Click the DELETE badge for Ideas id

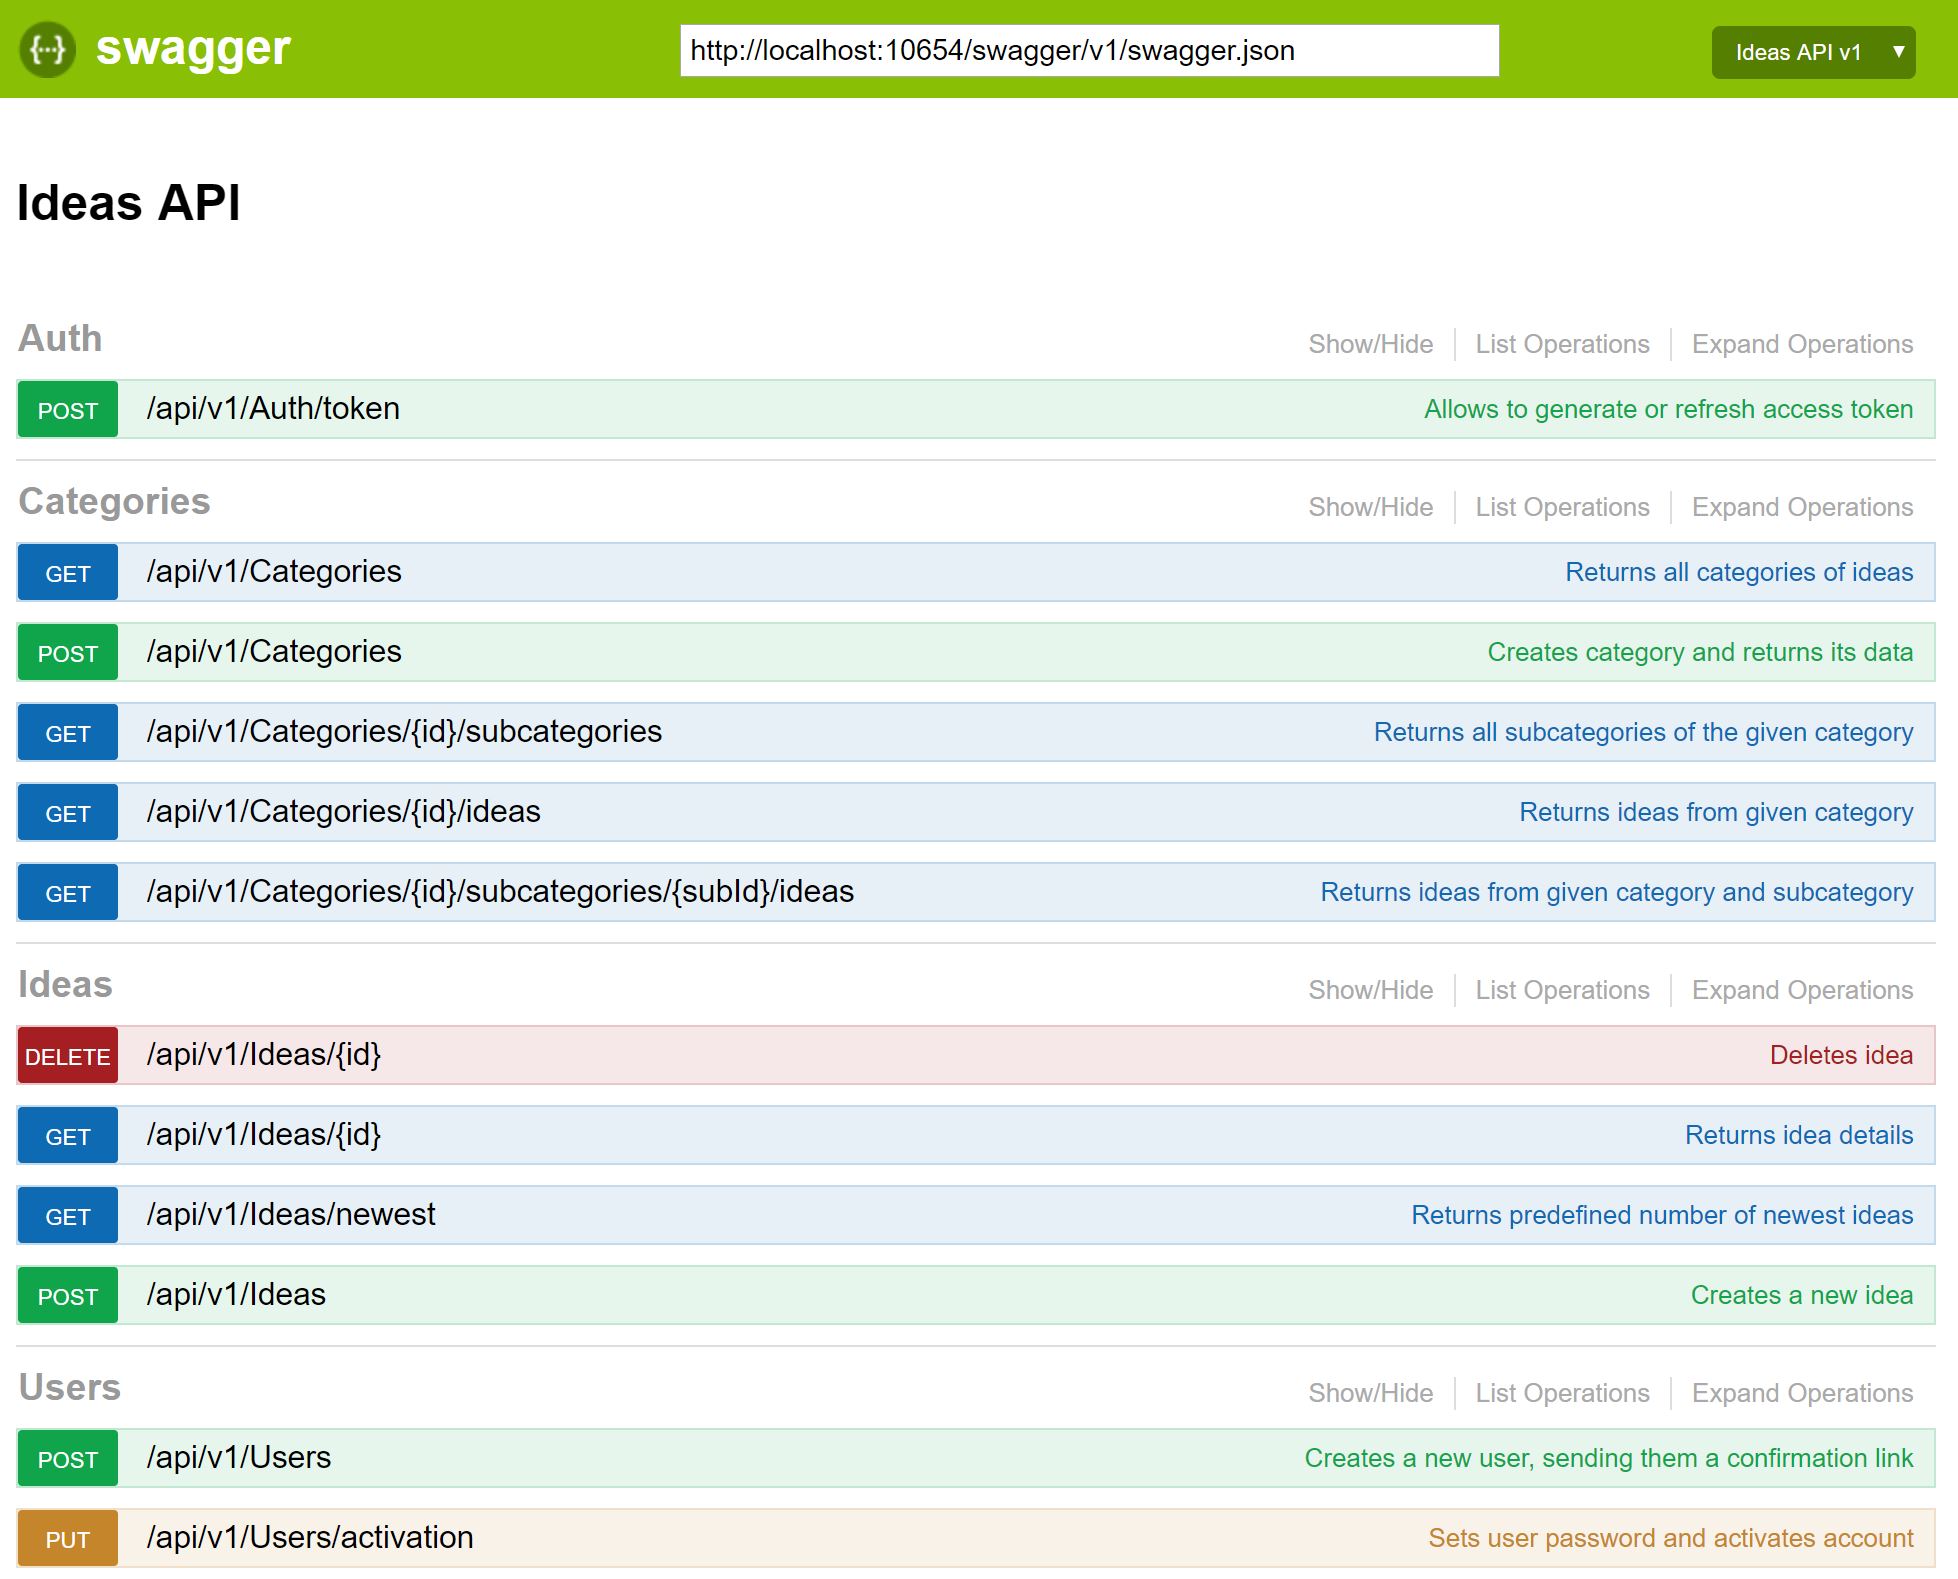pyautogui.click(x=68, y=1056)
